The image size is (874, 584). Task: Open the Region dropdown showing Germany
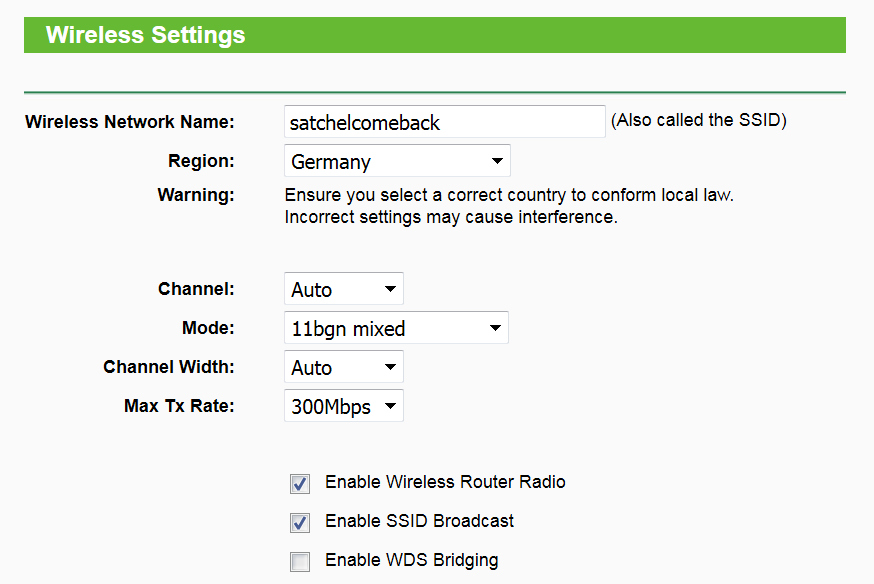pyautogui.click(x=397, y=161)
